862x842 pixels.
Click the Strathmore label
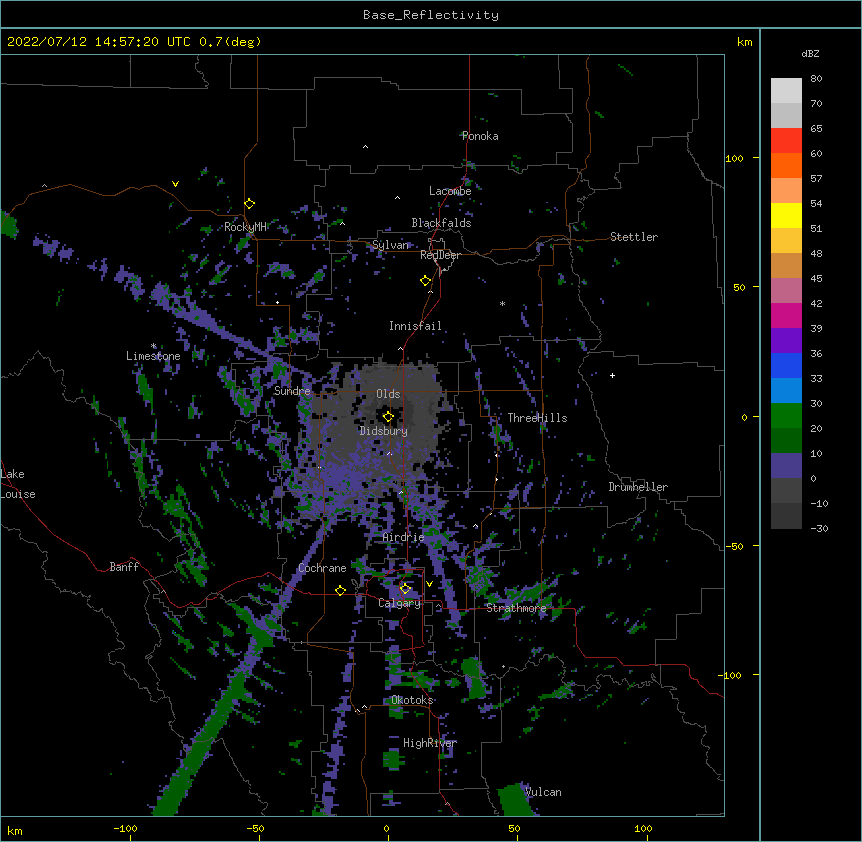(x=516, y=608)
